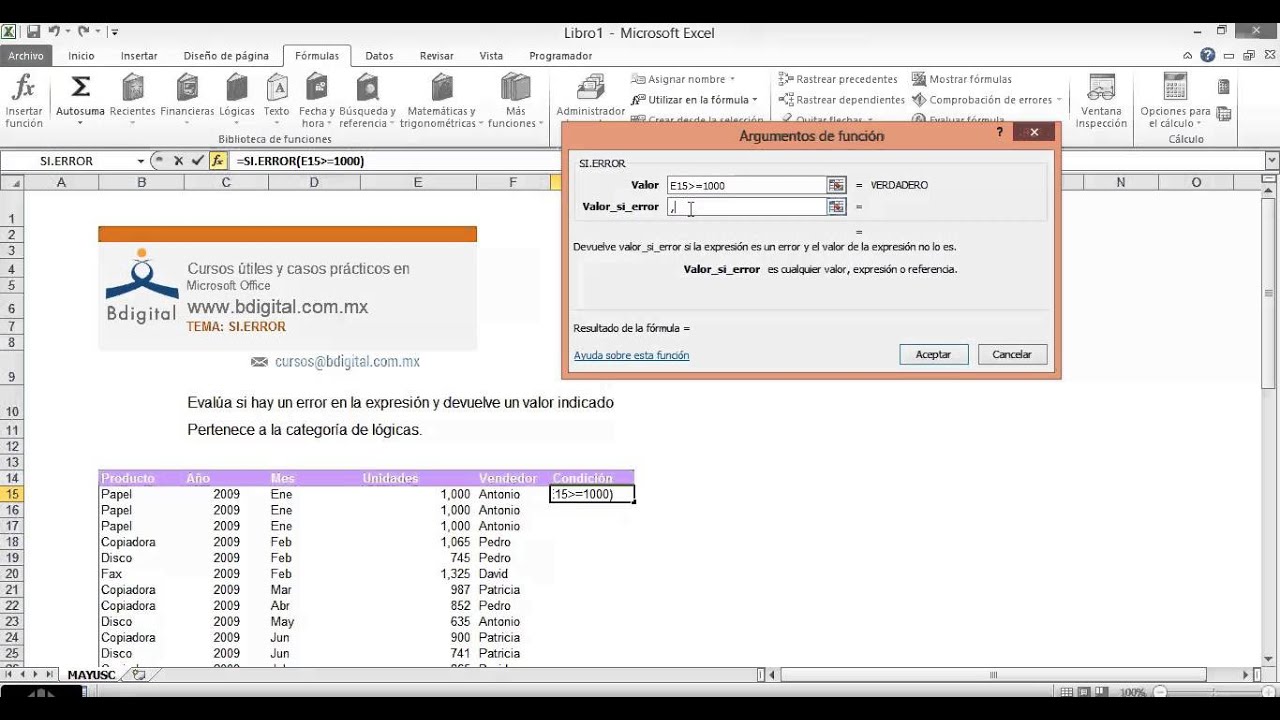Switch to the Inicio tab
This screenshot has width=1280, height=720.
tap(81, 56)
